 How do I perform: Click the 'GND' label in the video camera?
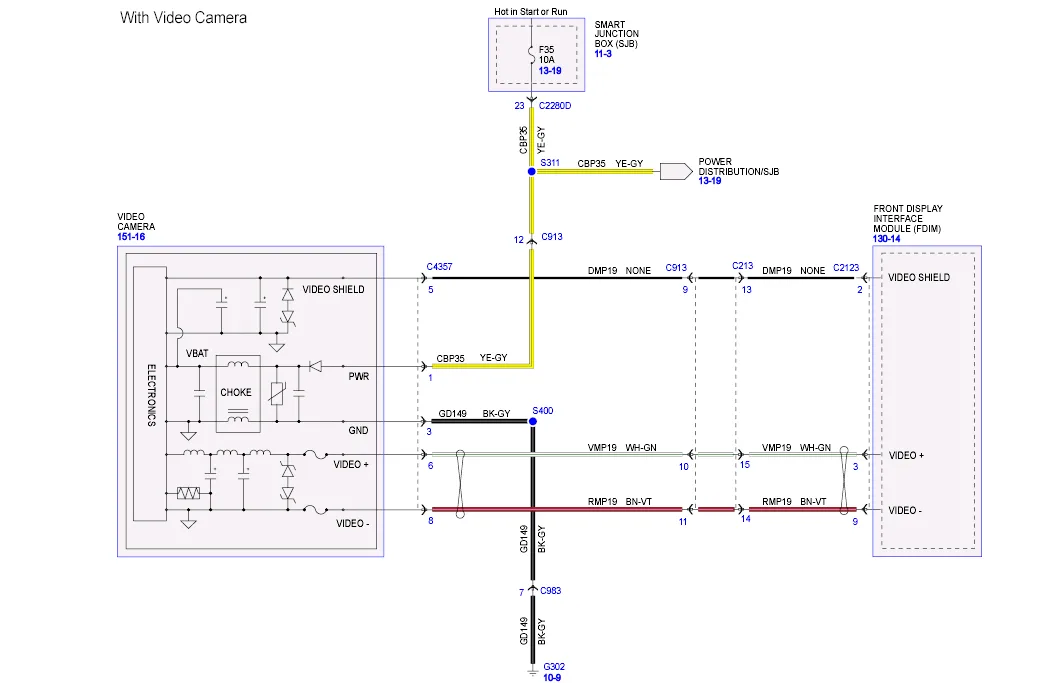tap(358, 430)
